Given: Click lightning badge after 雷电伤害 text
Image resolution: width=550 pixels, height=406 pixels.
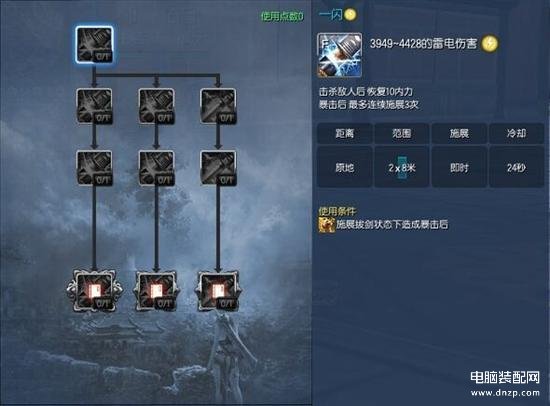Looking at the screenshot, I should 490,44.
